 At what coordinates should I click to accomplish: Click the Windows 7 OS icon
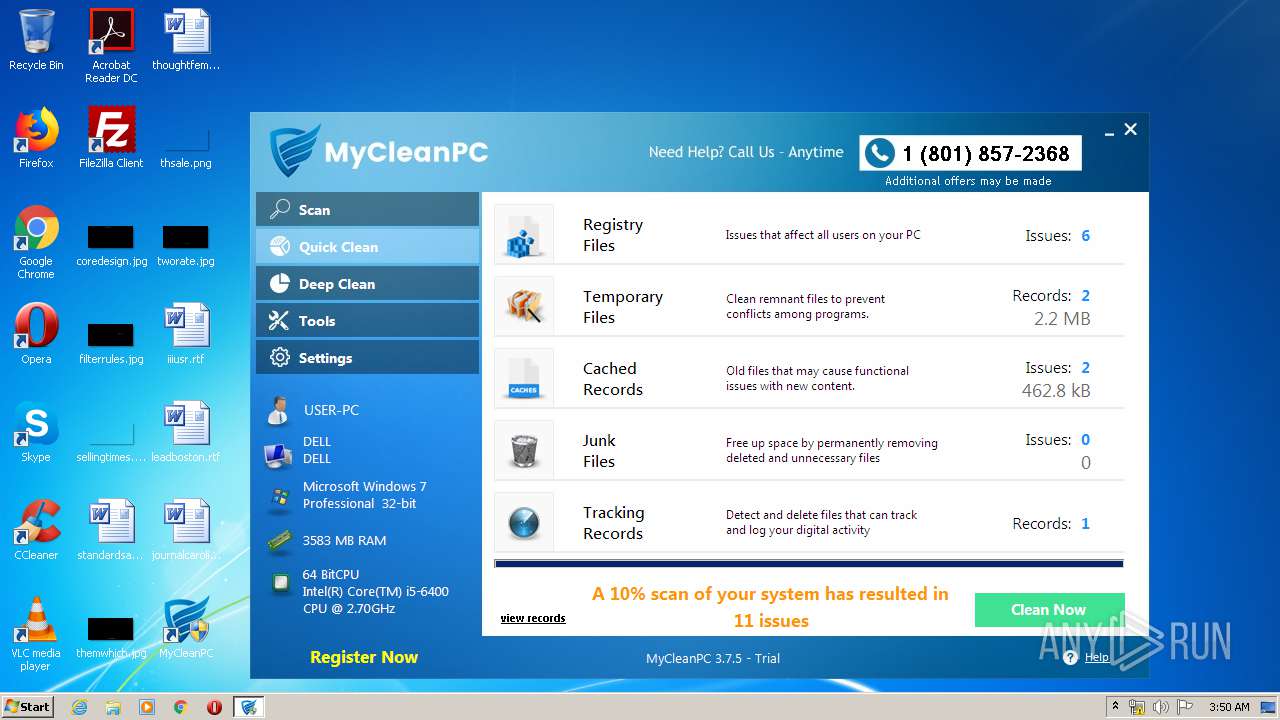pos(280,497)
